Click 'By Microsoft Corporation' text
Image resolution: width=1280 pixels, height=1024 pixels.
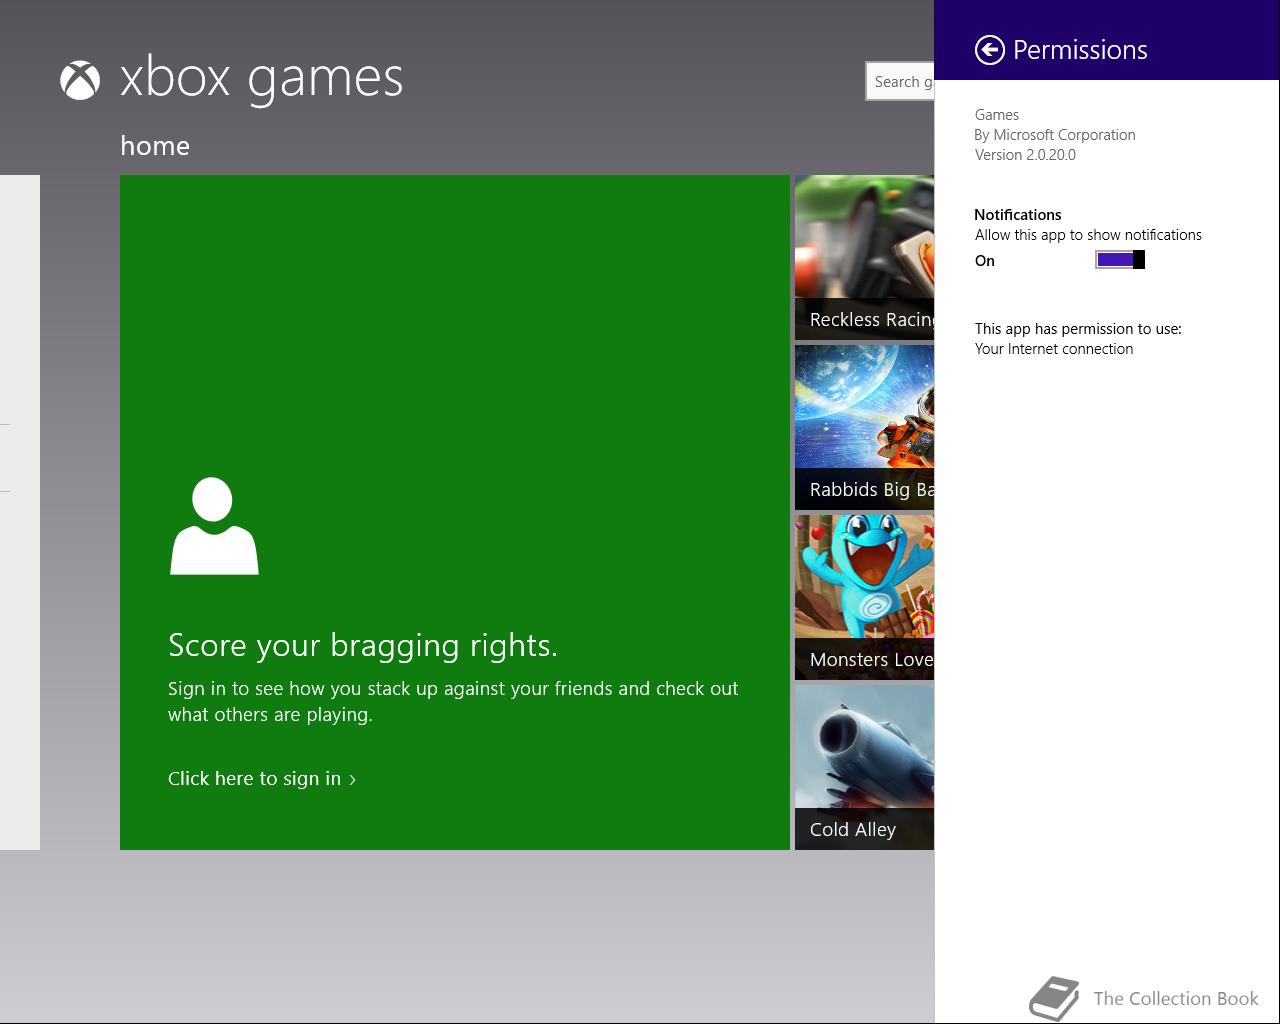click(x=1055, y=135)
